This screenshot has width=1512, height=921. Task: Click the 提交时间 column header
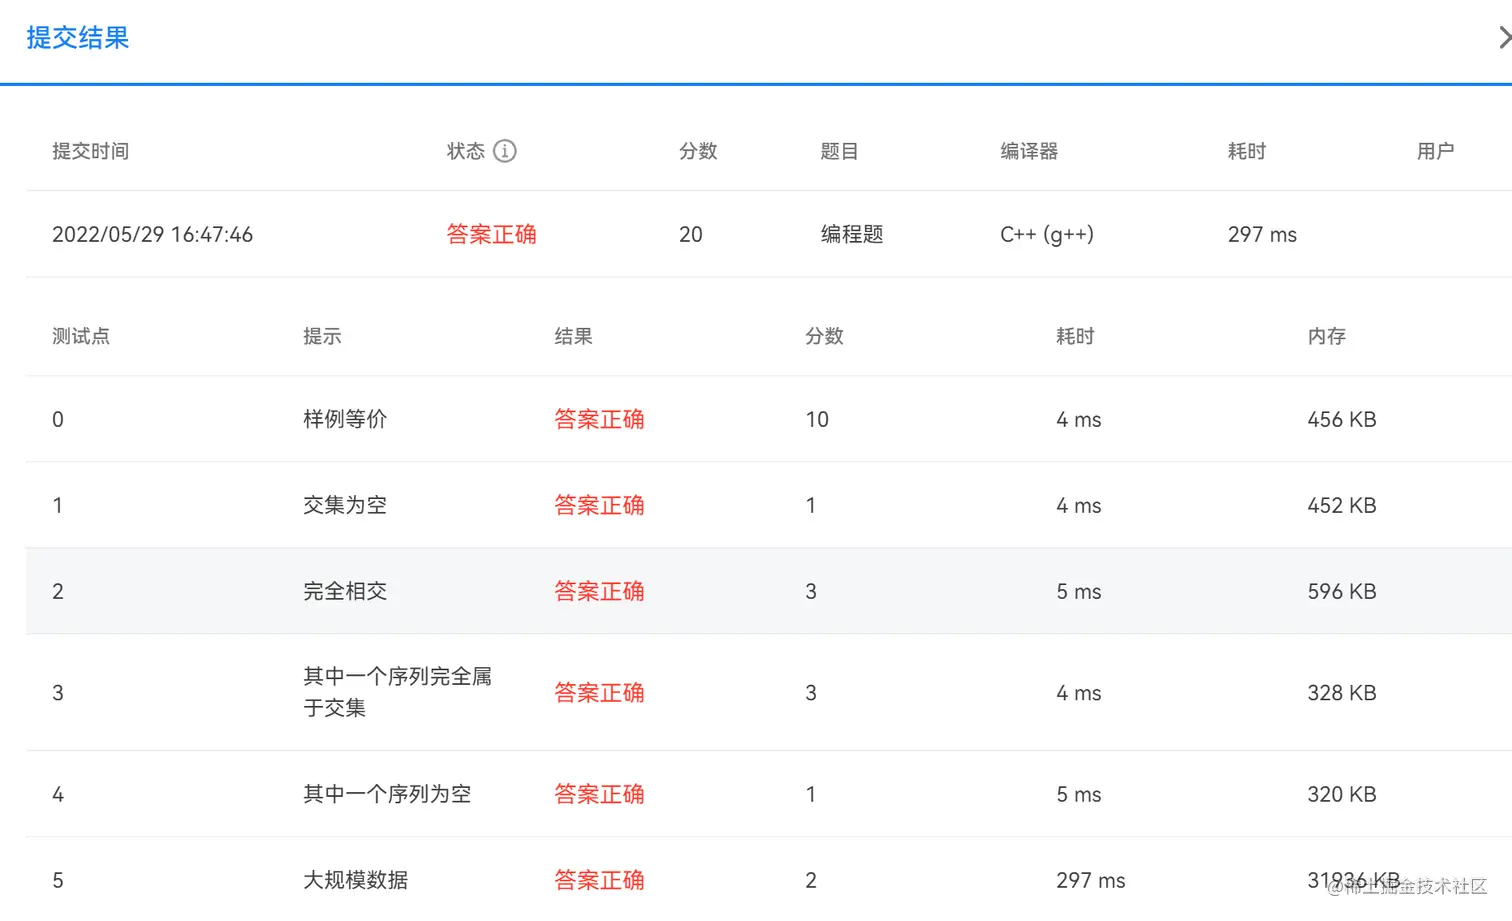pos(90,151)
